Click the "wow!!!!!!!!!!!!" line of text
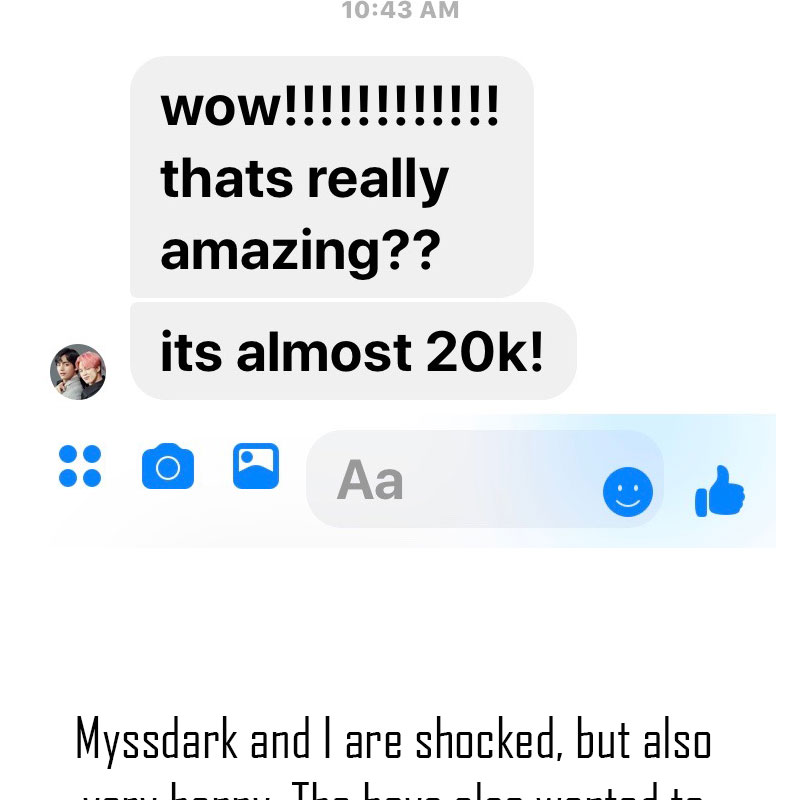This screenshot has width=800, height=800. pyautogui.click(x=330, y=107)
